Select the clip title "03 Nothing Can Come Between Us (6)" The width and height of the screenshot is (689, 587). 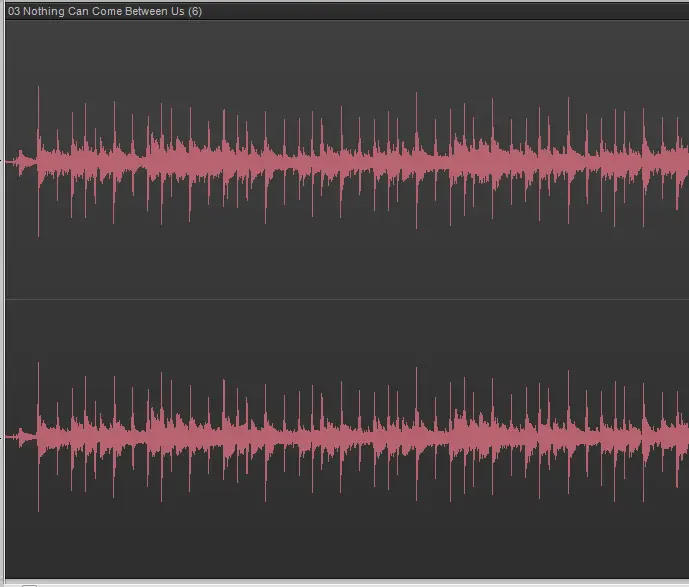tap(105, 11)
